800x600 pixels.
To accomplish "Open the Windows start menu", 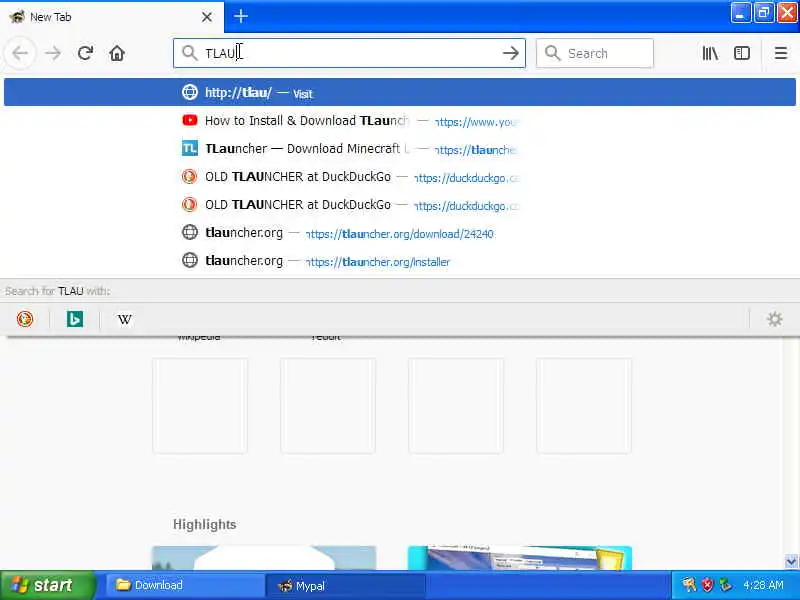I will click(x=47, y=585).
